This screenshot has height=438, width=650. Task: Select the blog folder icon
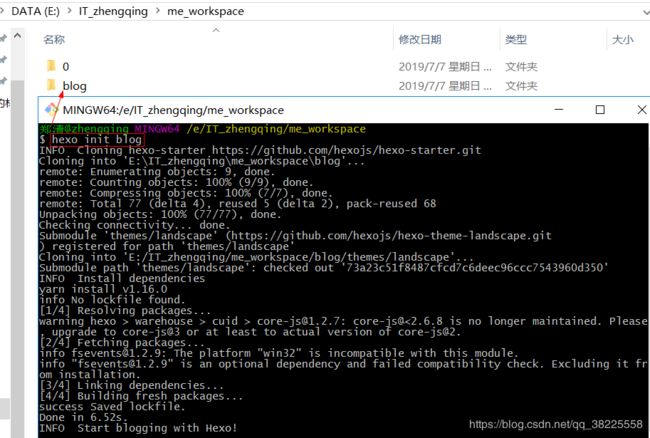[51, 85]
